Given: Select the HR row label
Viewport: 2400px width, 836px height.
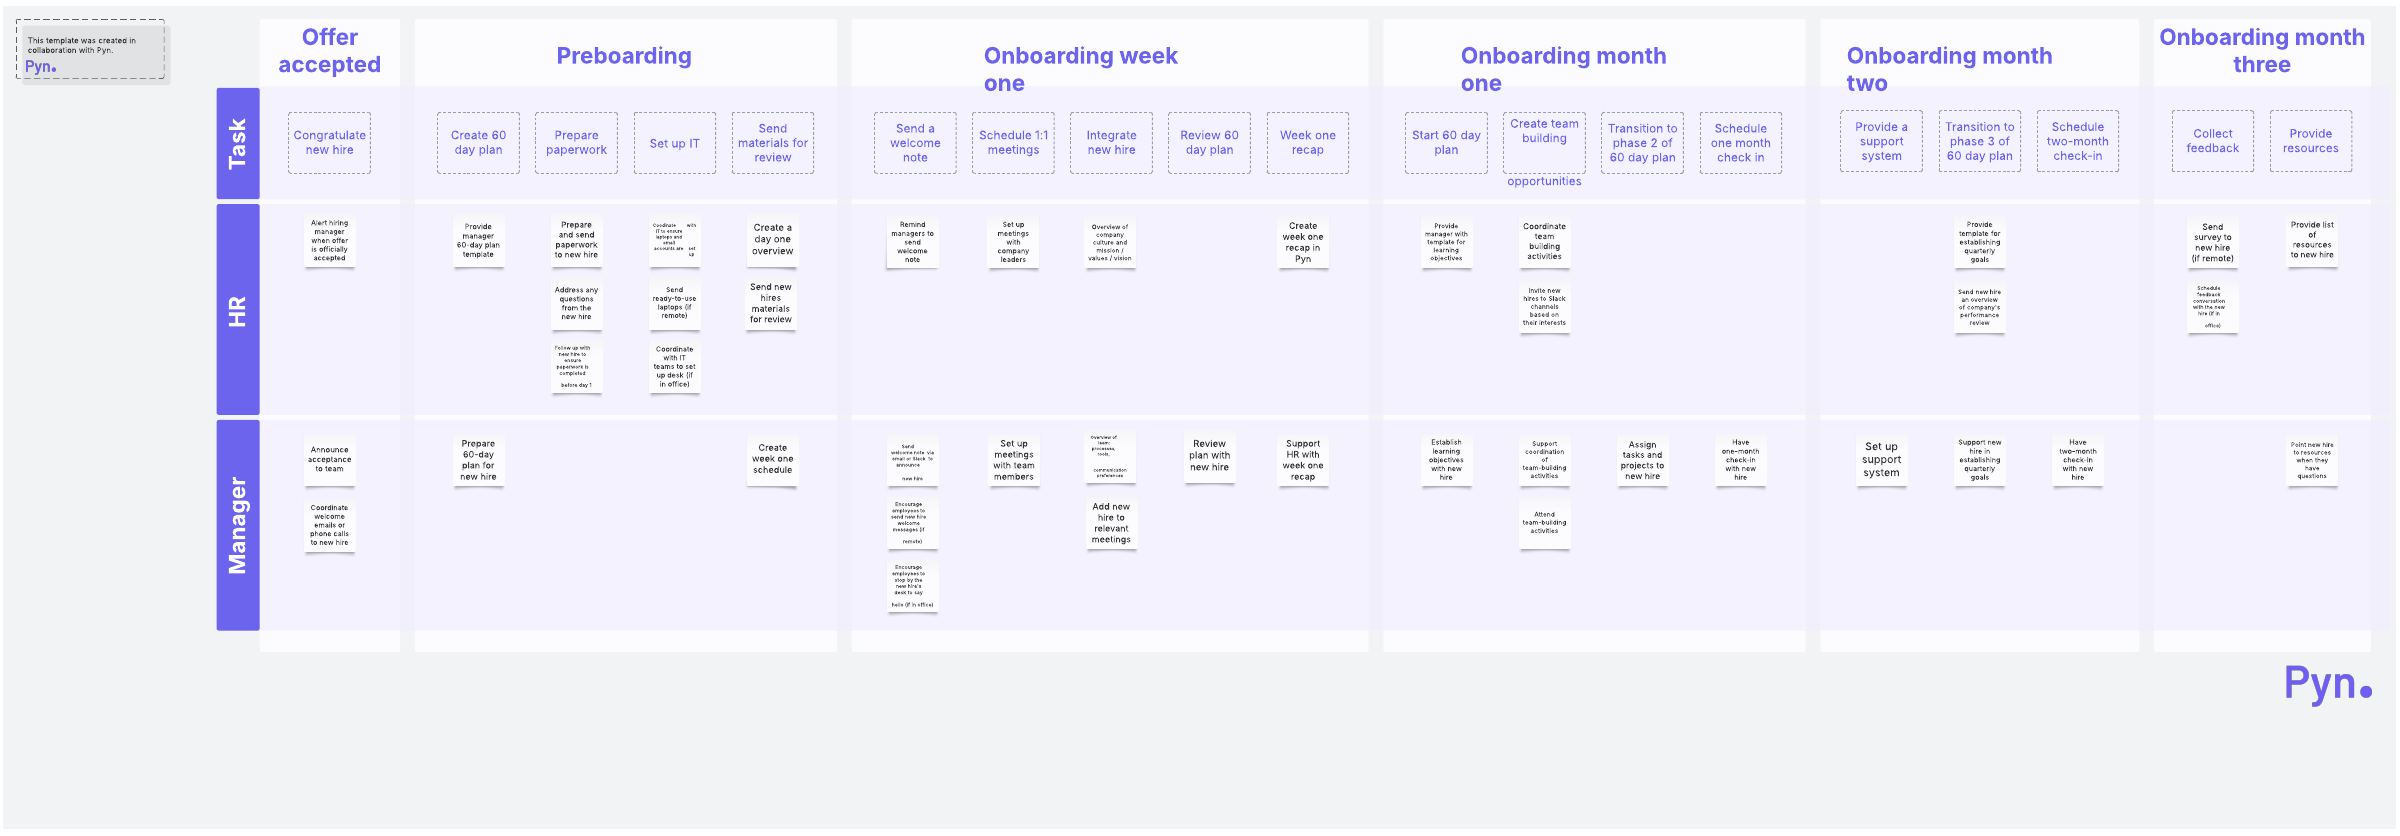Looking at the screenshot, I should (x=238, y=310).
